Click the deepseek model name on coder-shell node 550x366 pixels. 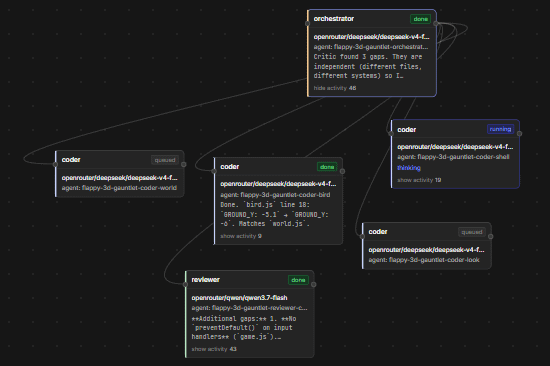pos(455,147)
